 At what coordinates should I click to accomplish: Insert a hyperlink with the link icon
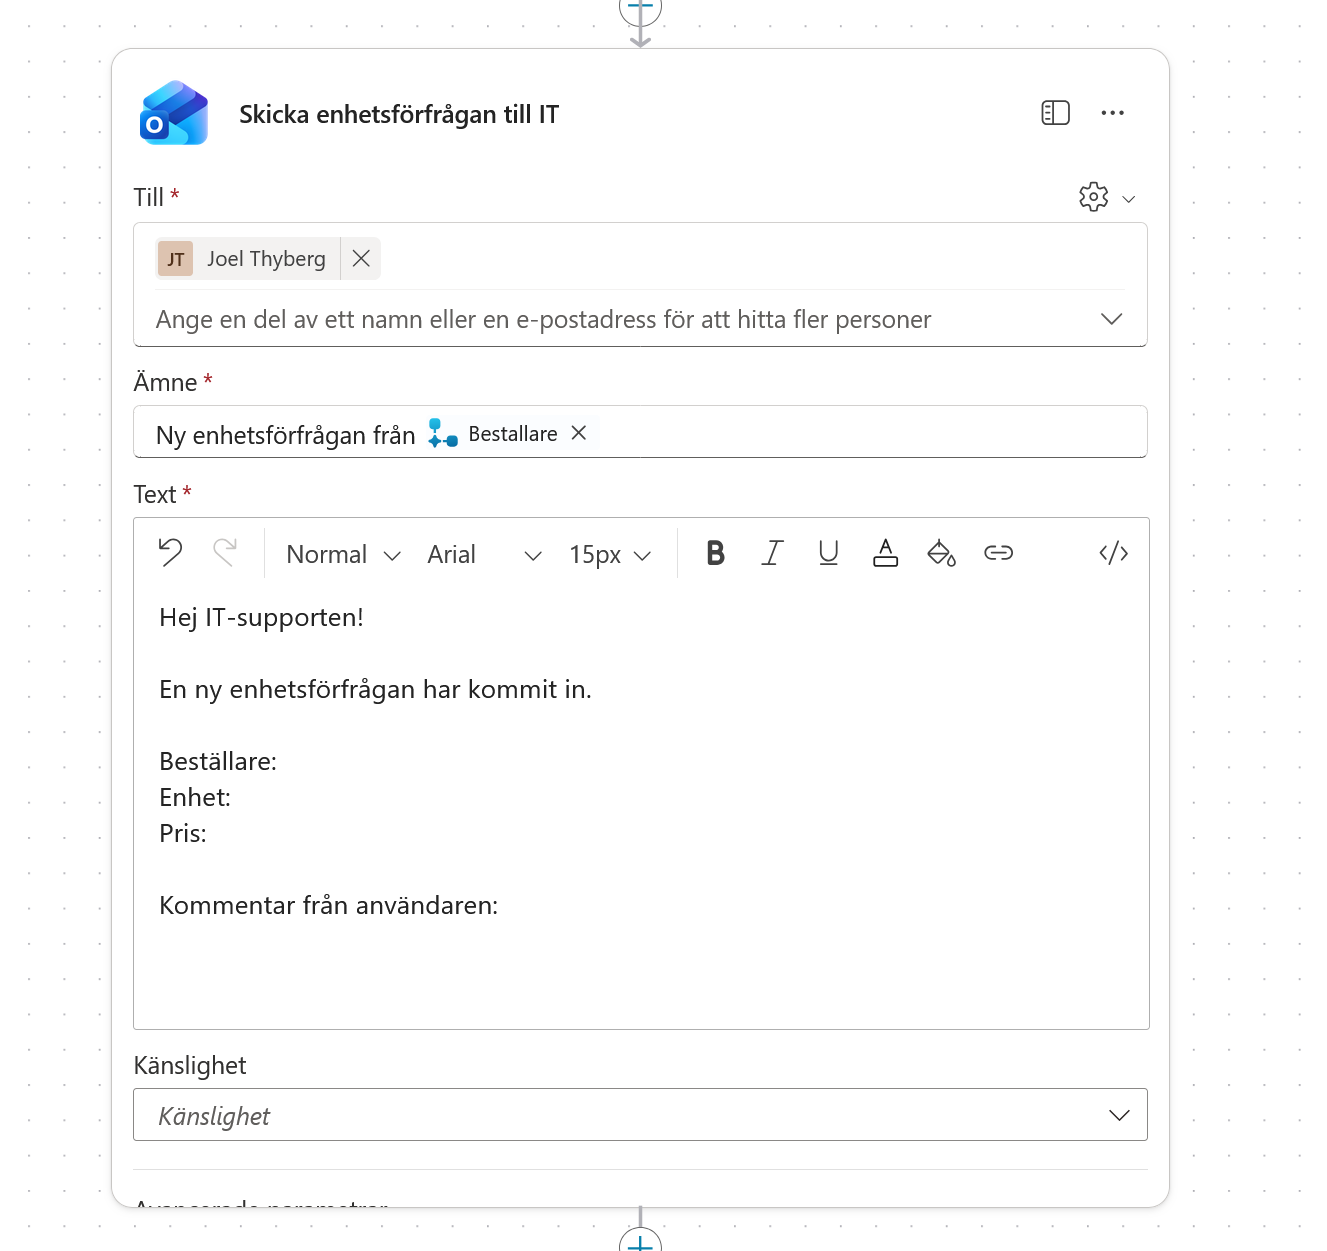coord(998,553)
